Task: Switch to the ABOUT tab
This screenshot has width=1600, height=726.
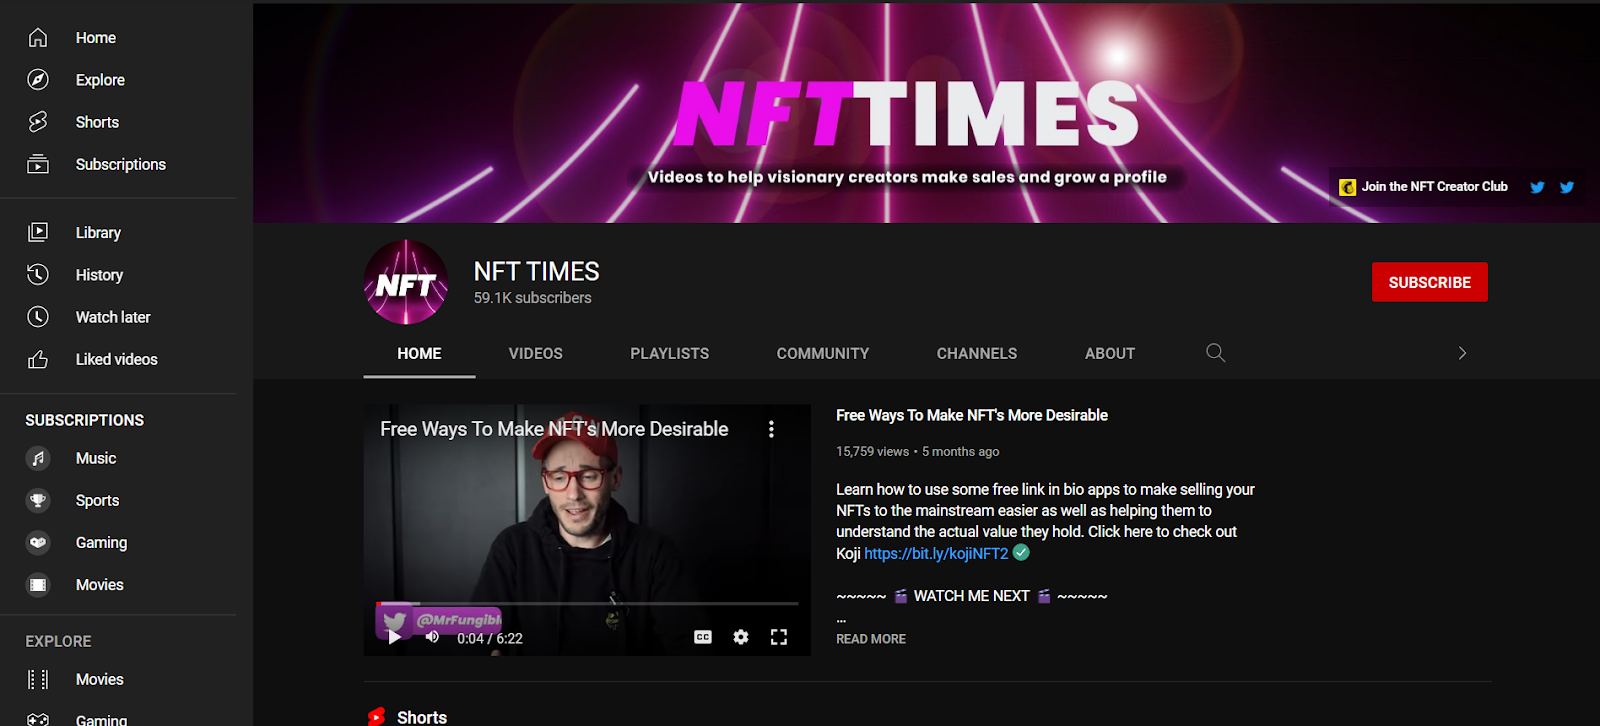Action: [1110, 353]
